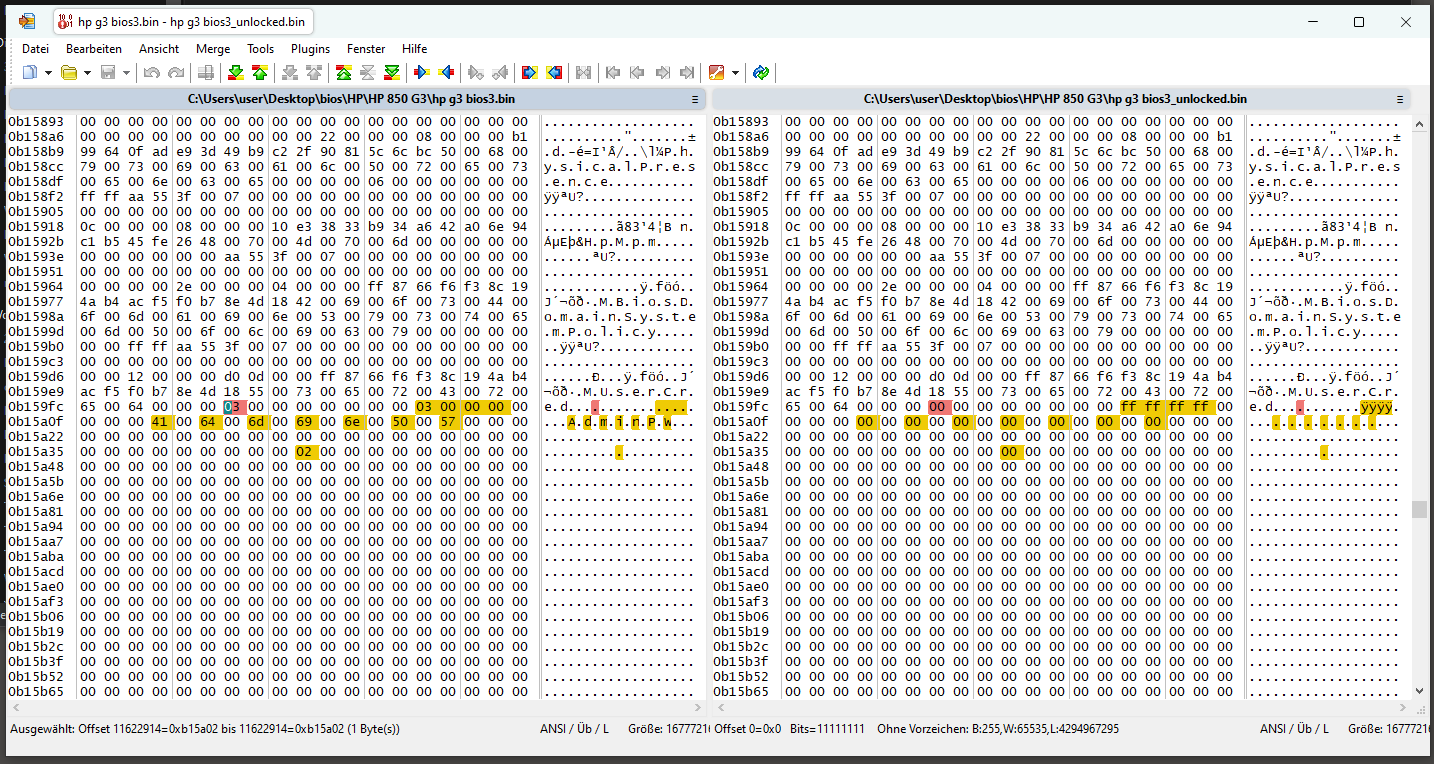
Task: Open the Plugins menu
Action: pyautogui.click(x=310, y=48)
